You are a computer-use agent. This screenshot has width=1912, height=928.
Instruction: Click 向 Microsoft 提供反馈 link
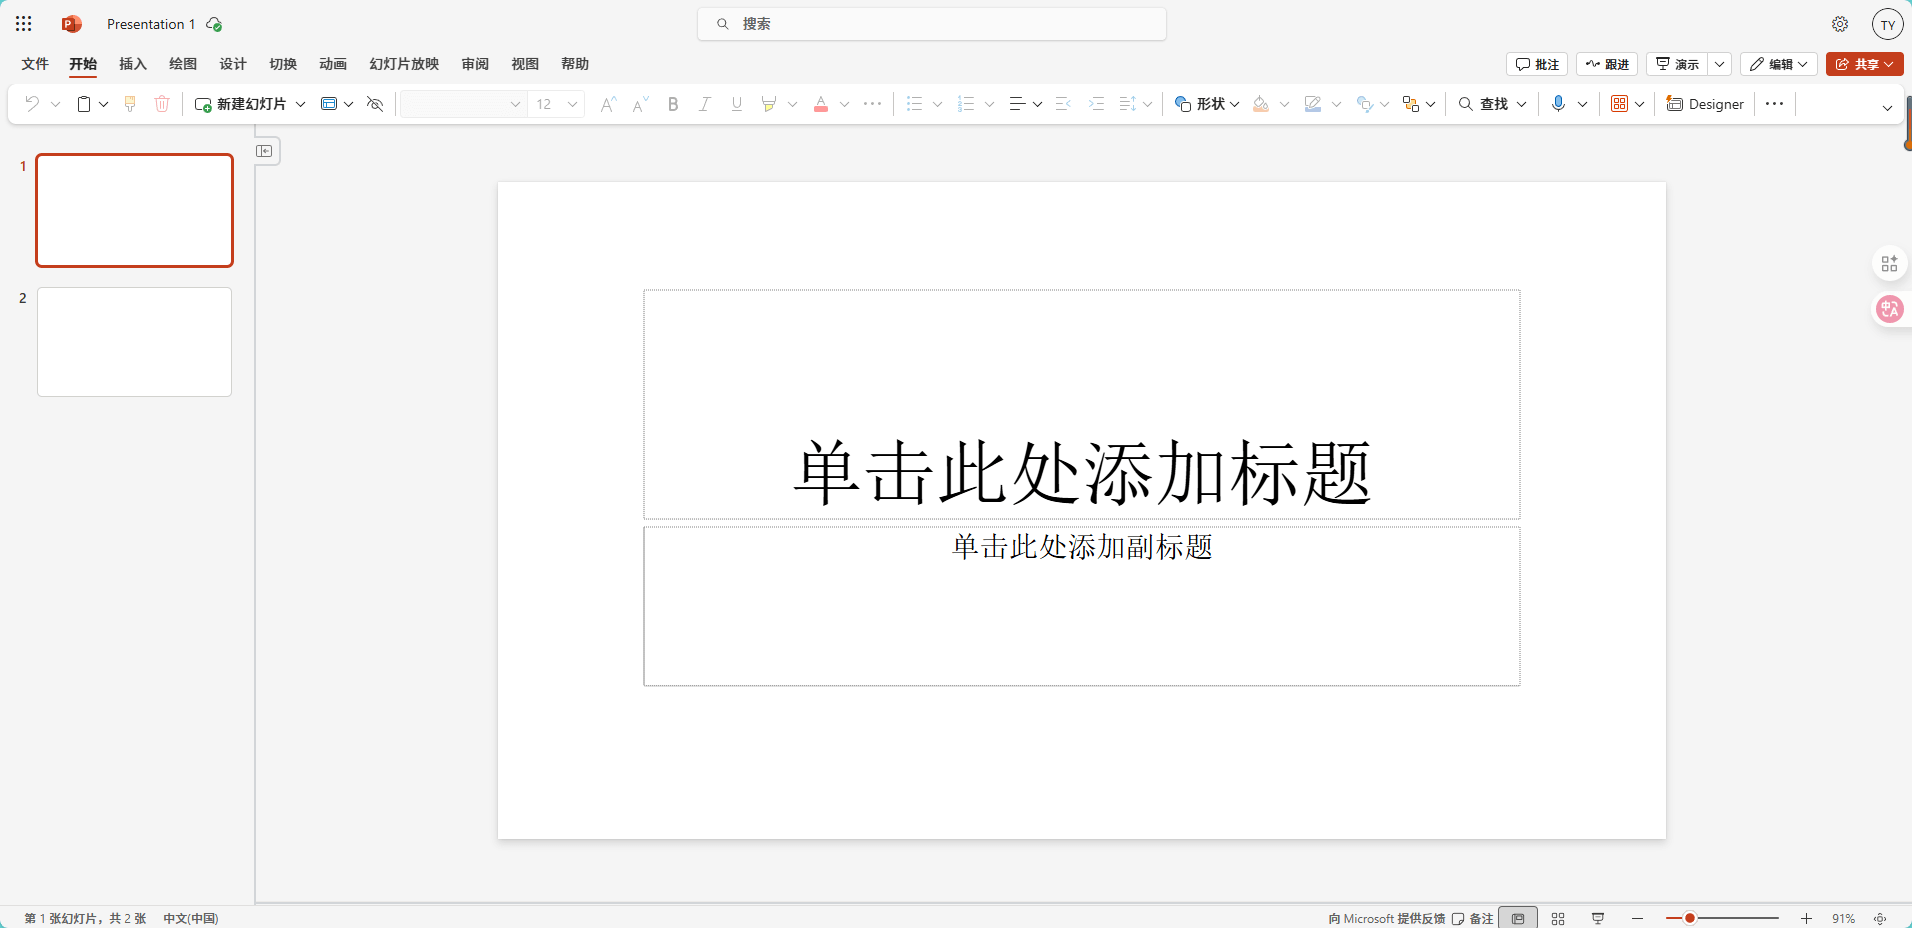pos(1386,918)
